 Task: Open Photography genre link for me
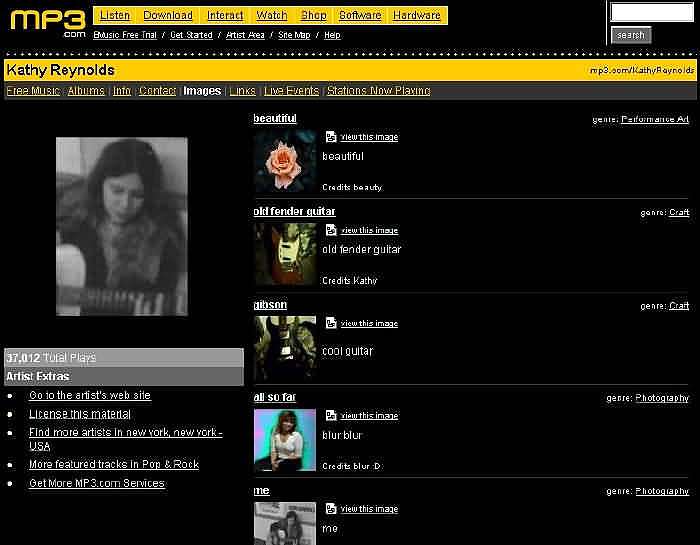662,491
